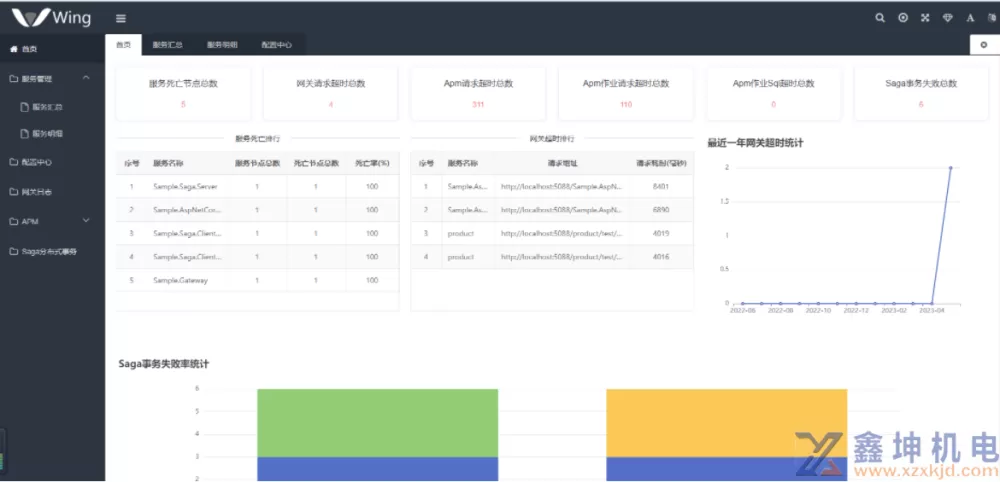Image resolution: width=1000 pixels, height=482 pixels.
Task: Click the Saga事务失败总数 card
Action: (922, 93)
